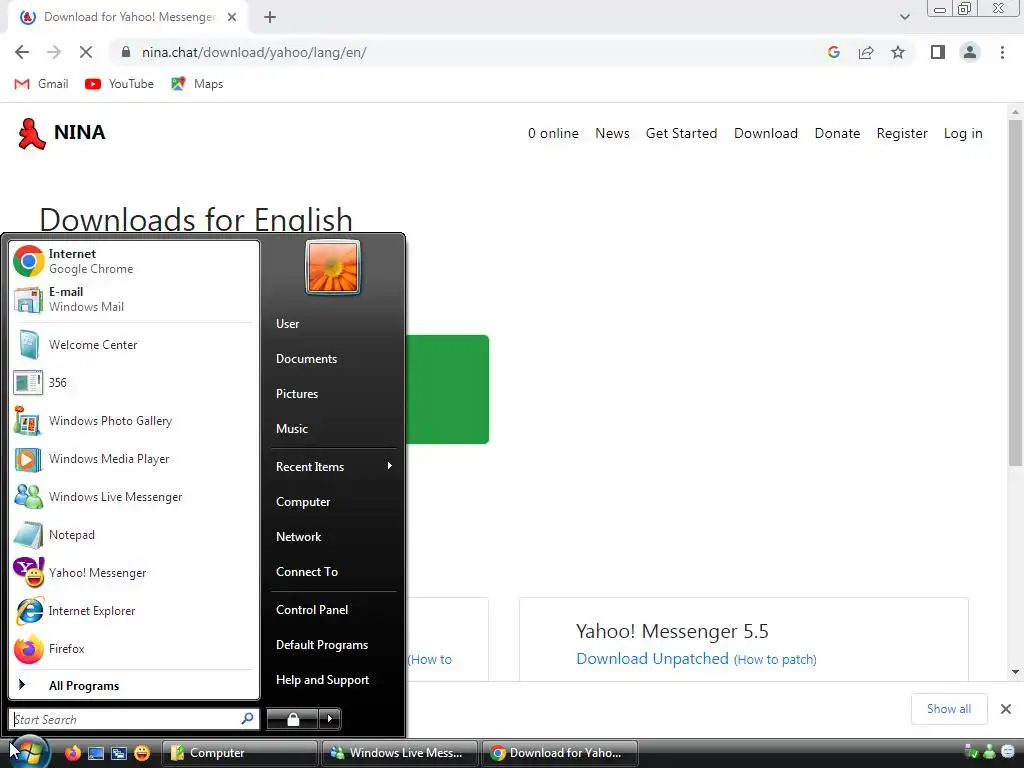Open shutdown options arrow menu
This screenshot has height=768, width=1024.
click(330, 719)
